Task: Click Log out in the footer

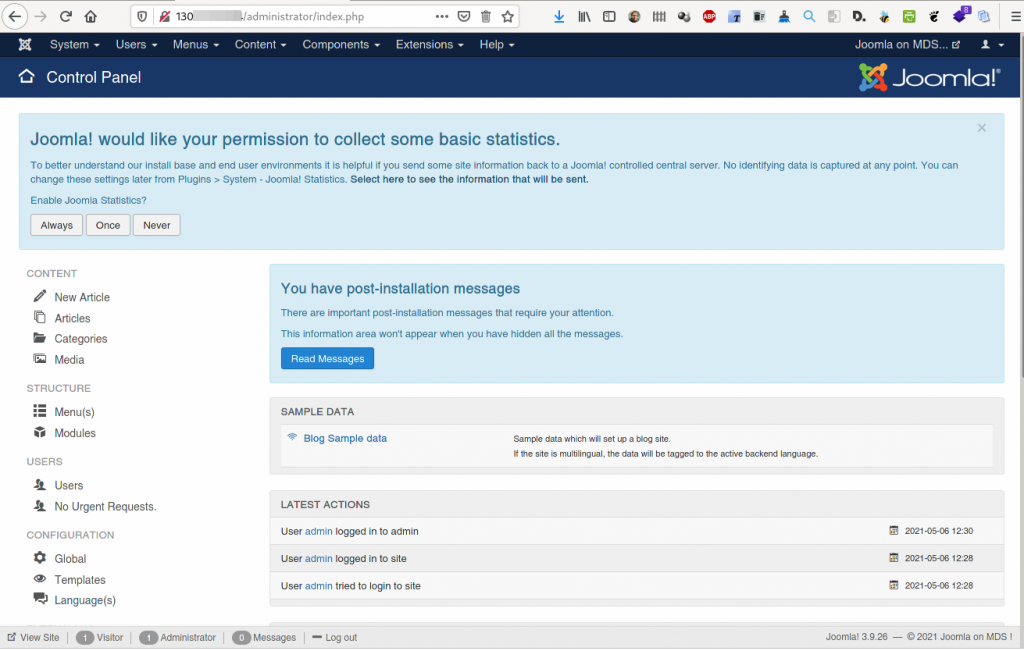Action: 334,637
